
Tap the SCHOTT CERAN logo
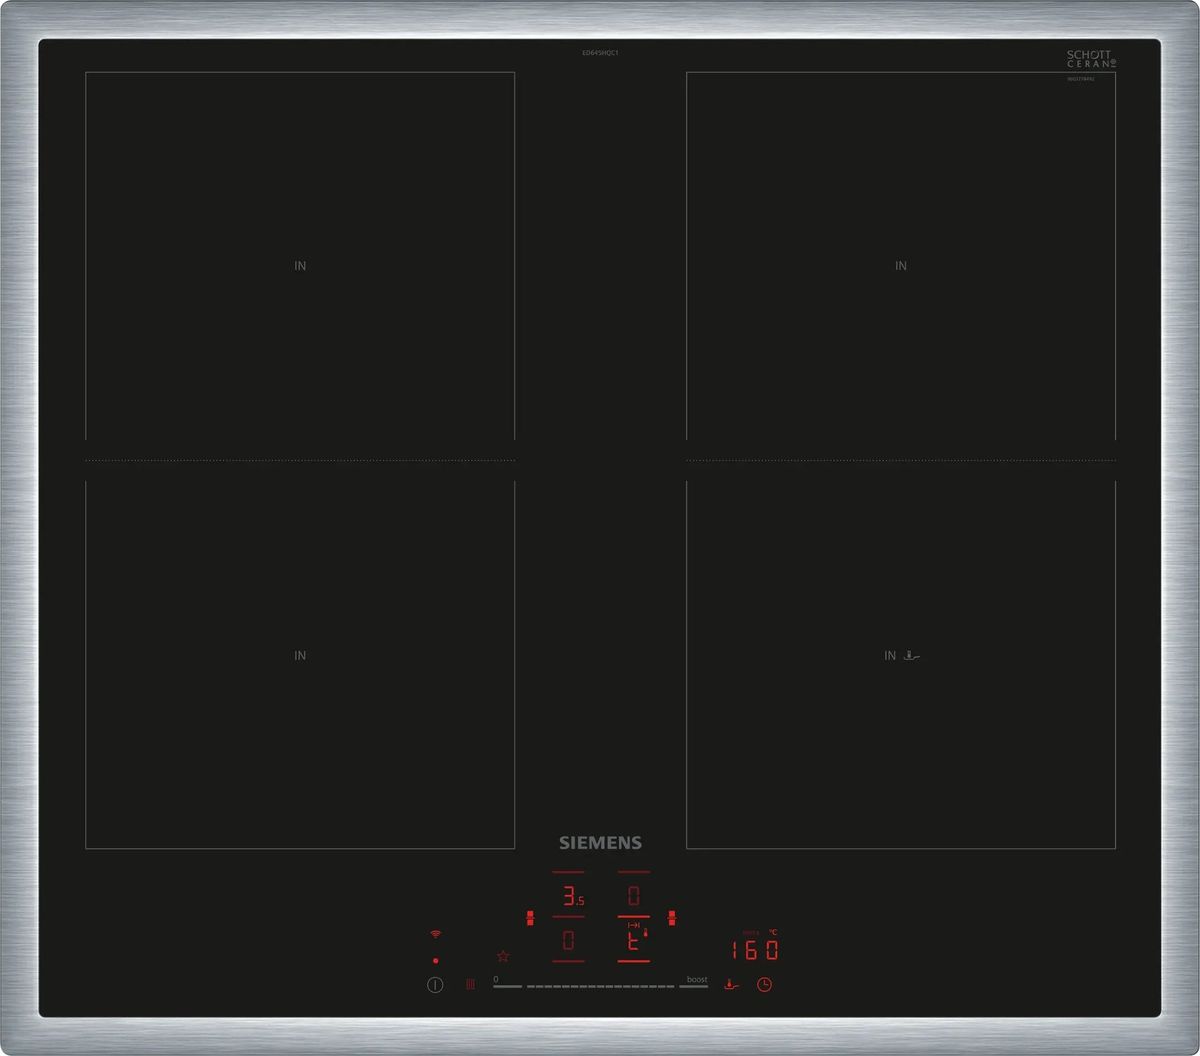(x=1091, y=59)
